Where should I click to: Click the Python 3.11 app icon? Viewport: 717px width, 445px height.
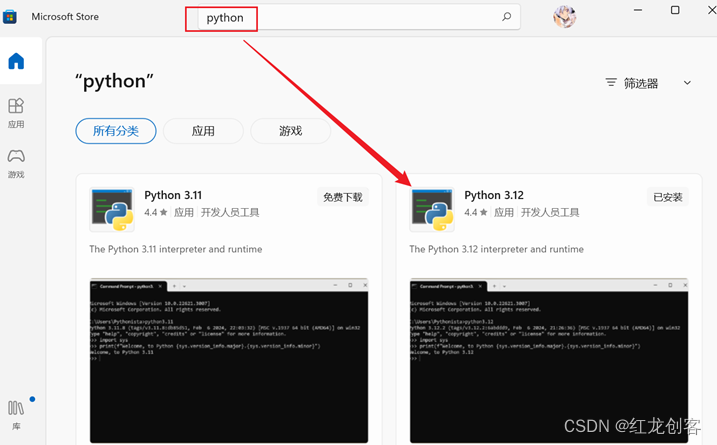pyautogui.click(x=112, y=209)
